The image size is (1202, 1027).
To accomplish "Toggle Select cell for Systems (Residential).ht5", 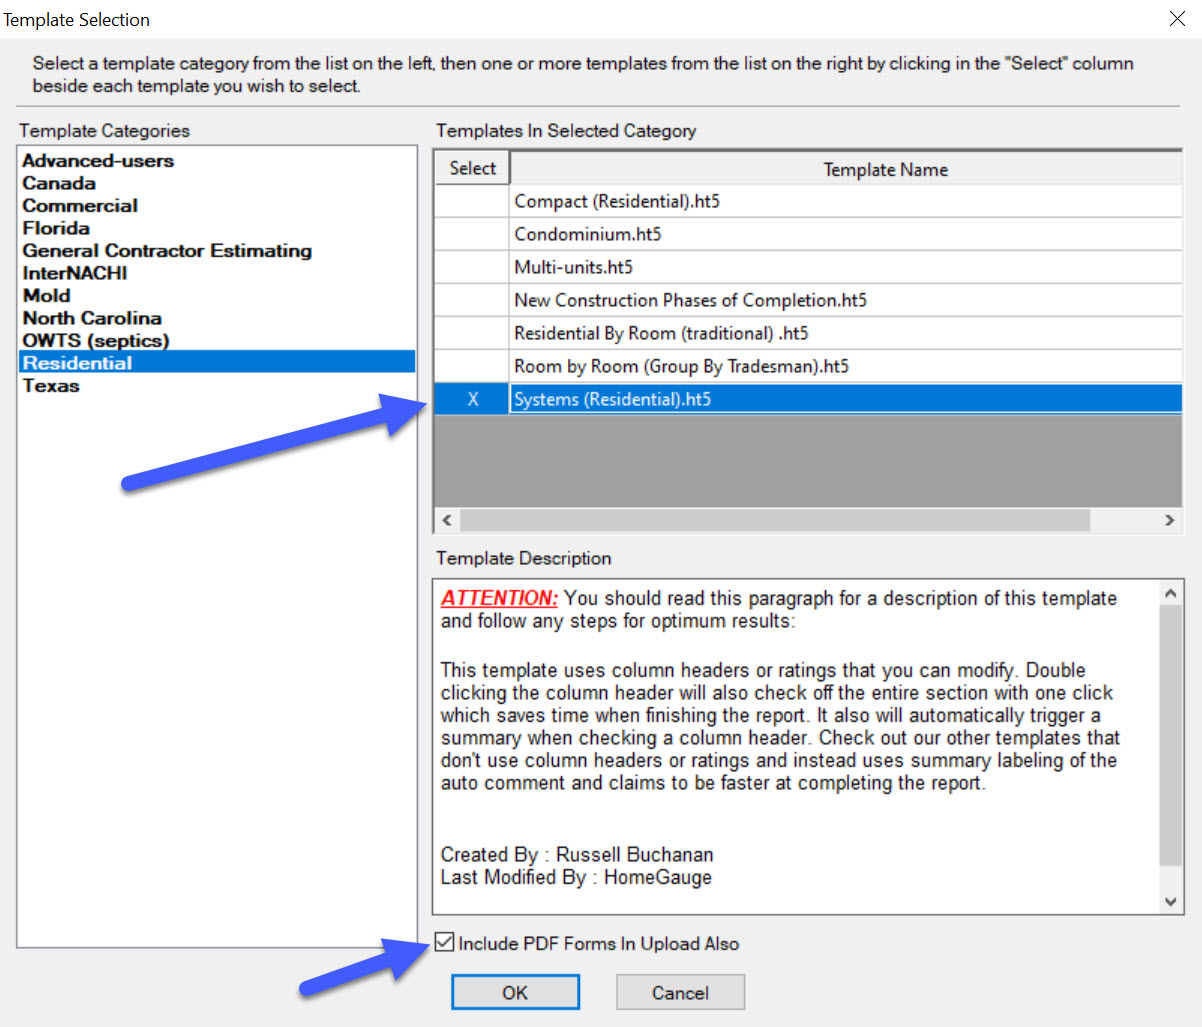I will point(472,399).
